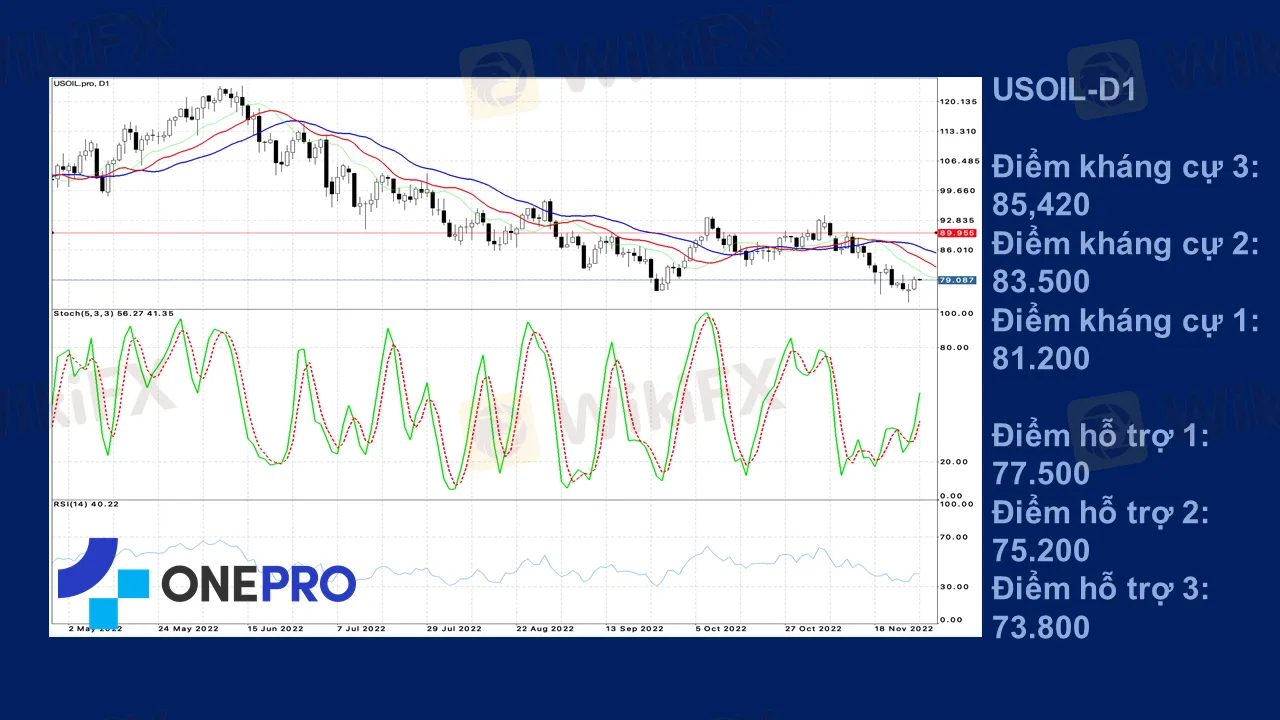Image resolution: width=1280 pixels, height=720 pixels.
Task: Click the Stoch(5,3,3) 56.27 41.35 indicator label
Action: coord(113,314)
